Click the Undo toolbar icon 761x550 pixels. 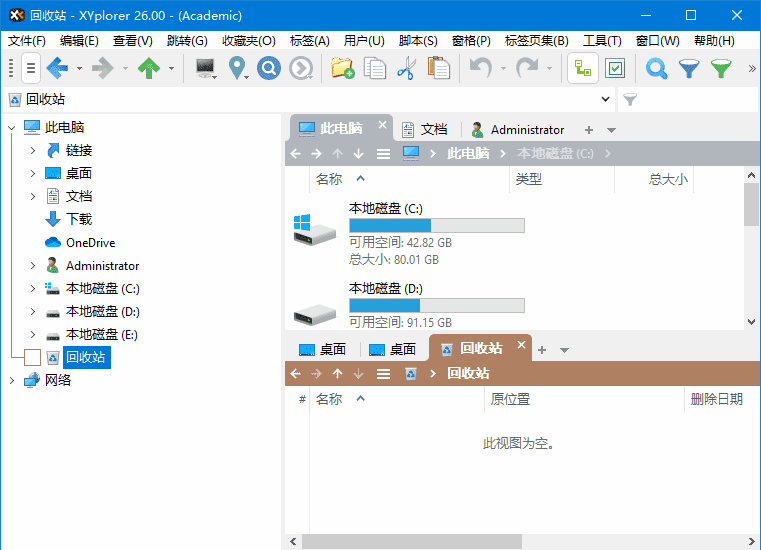pos(481,68)
